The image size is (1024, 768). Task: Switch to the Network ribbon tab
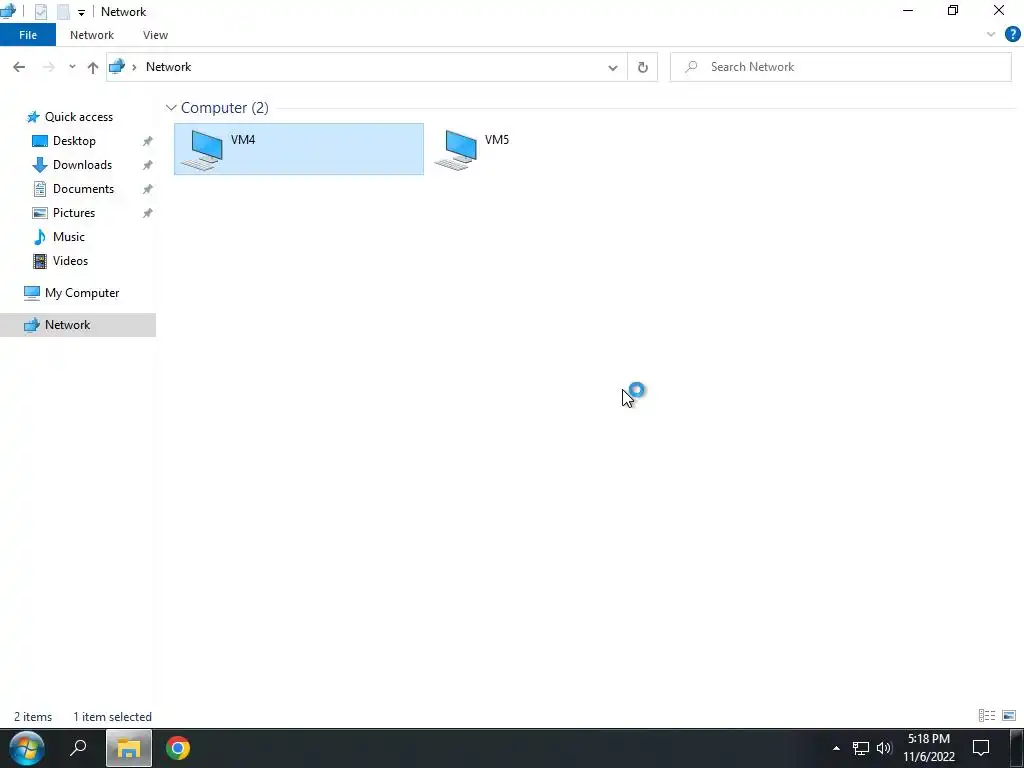click(91, 35)
